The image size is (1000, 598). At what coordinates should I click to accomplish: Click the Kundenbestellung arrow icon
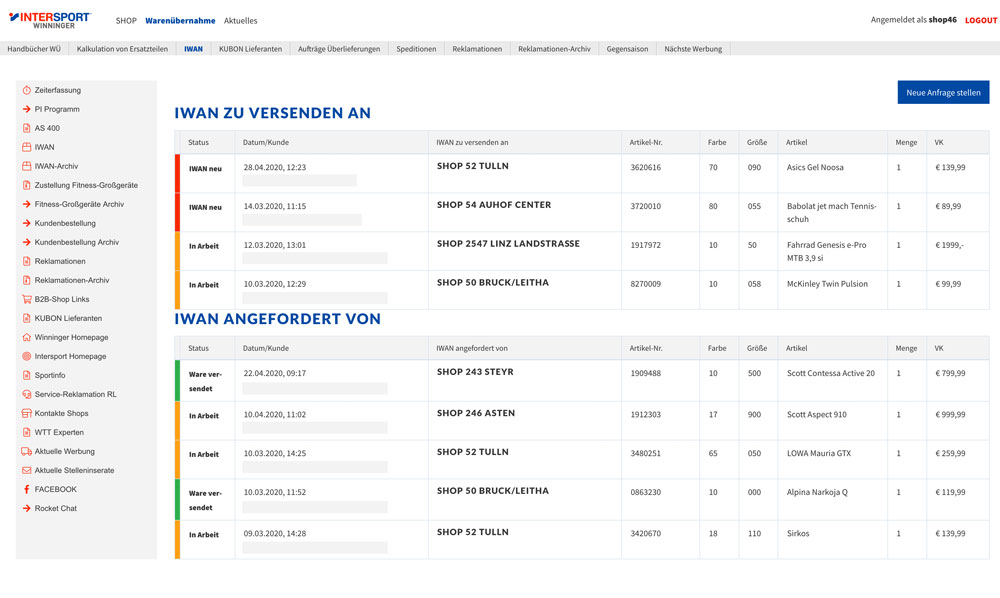[x=27, y=223]
